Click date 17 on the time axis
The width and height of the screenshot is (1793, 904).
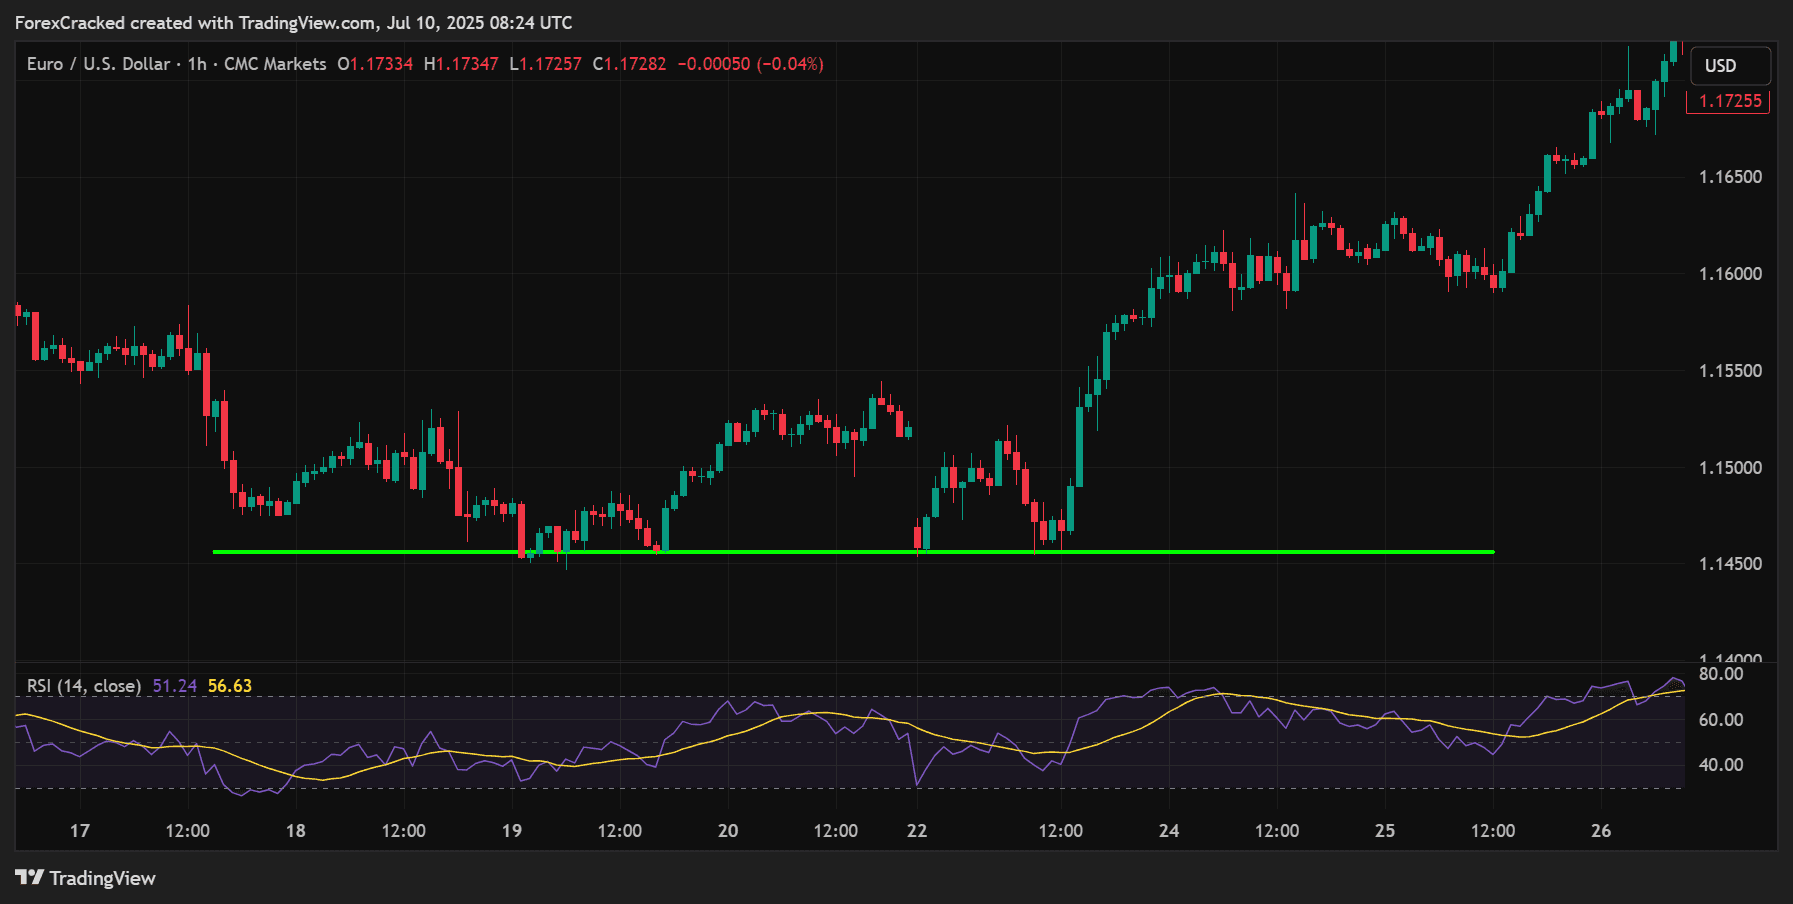click(x=80, y=831)
